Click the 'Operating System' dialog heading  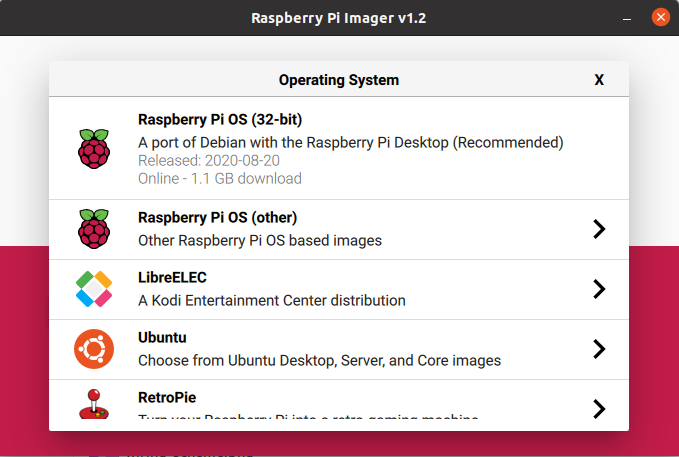339,80
